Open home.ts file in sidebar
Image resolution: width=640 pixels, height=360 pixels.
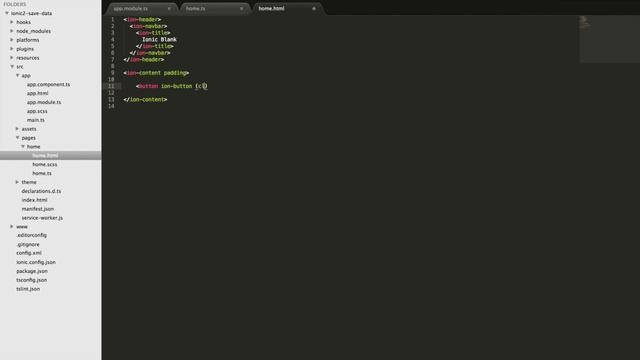(42, 173)
